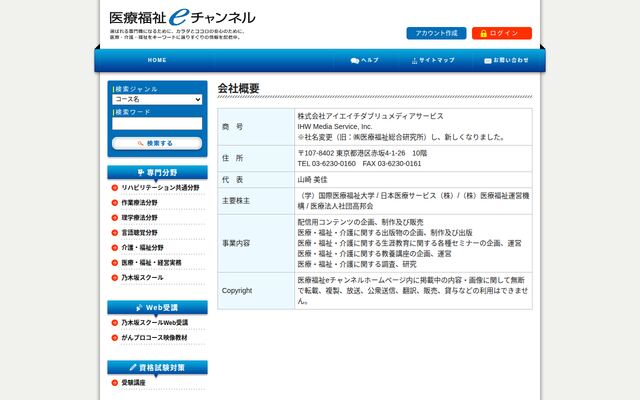This screenshot has width=640, height=400.
Task: Click the Web受講 section header
Action: pyautogui.click(x=157, y=307)
